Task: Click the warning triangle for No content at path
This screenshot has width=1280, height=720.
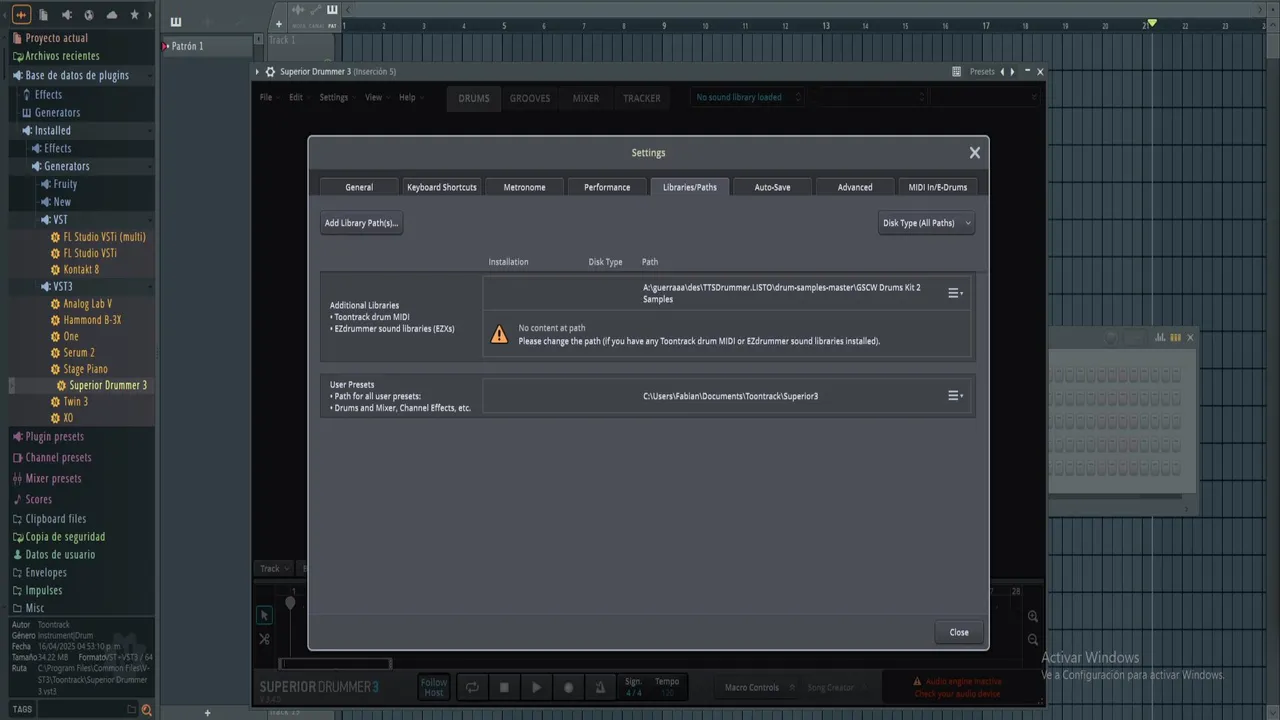Action: click(499, 334)
